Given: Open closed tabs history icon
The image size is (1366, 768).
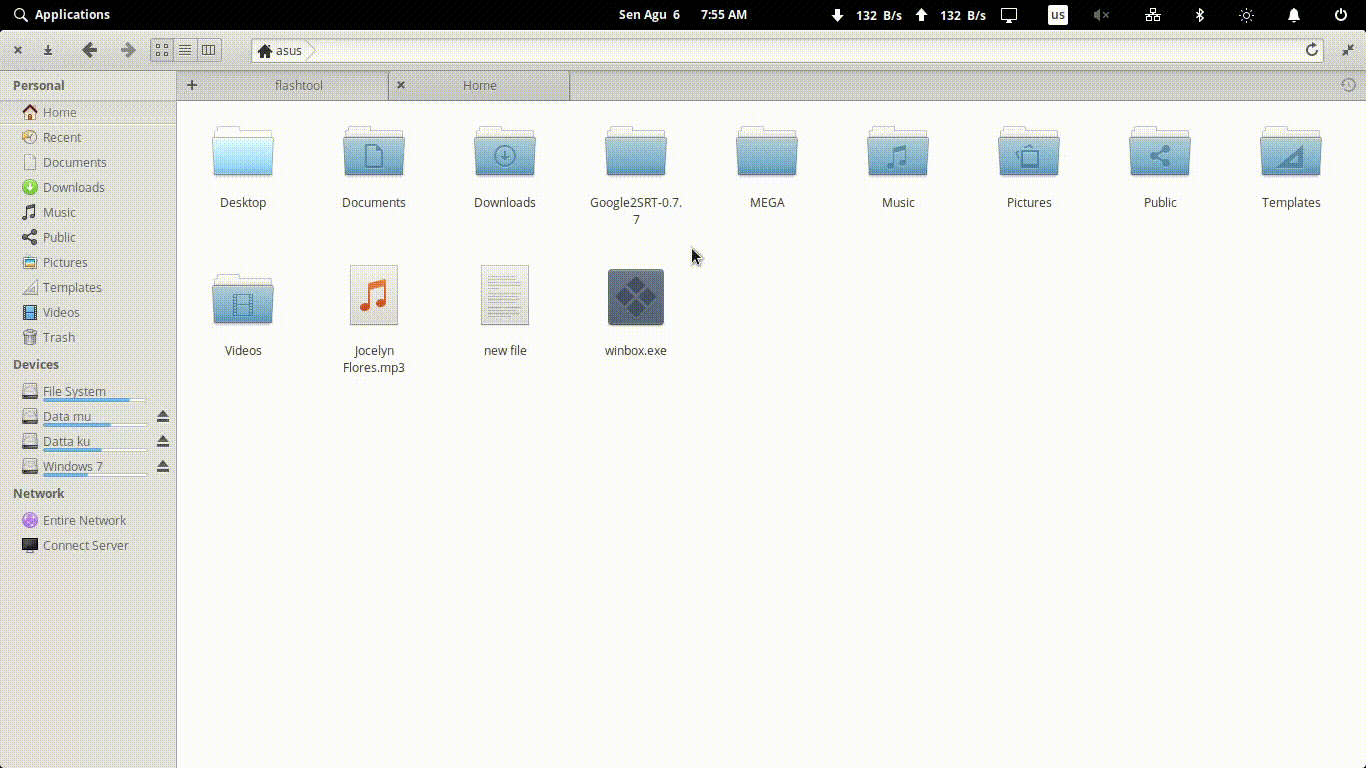Looking at the screenshot, I should (1348, 85).
